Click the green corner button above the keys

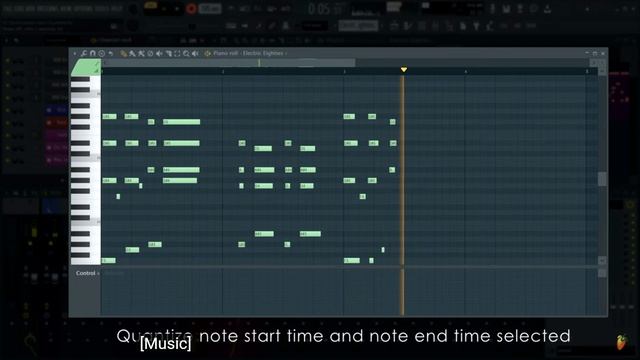coord(86,68)
